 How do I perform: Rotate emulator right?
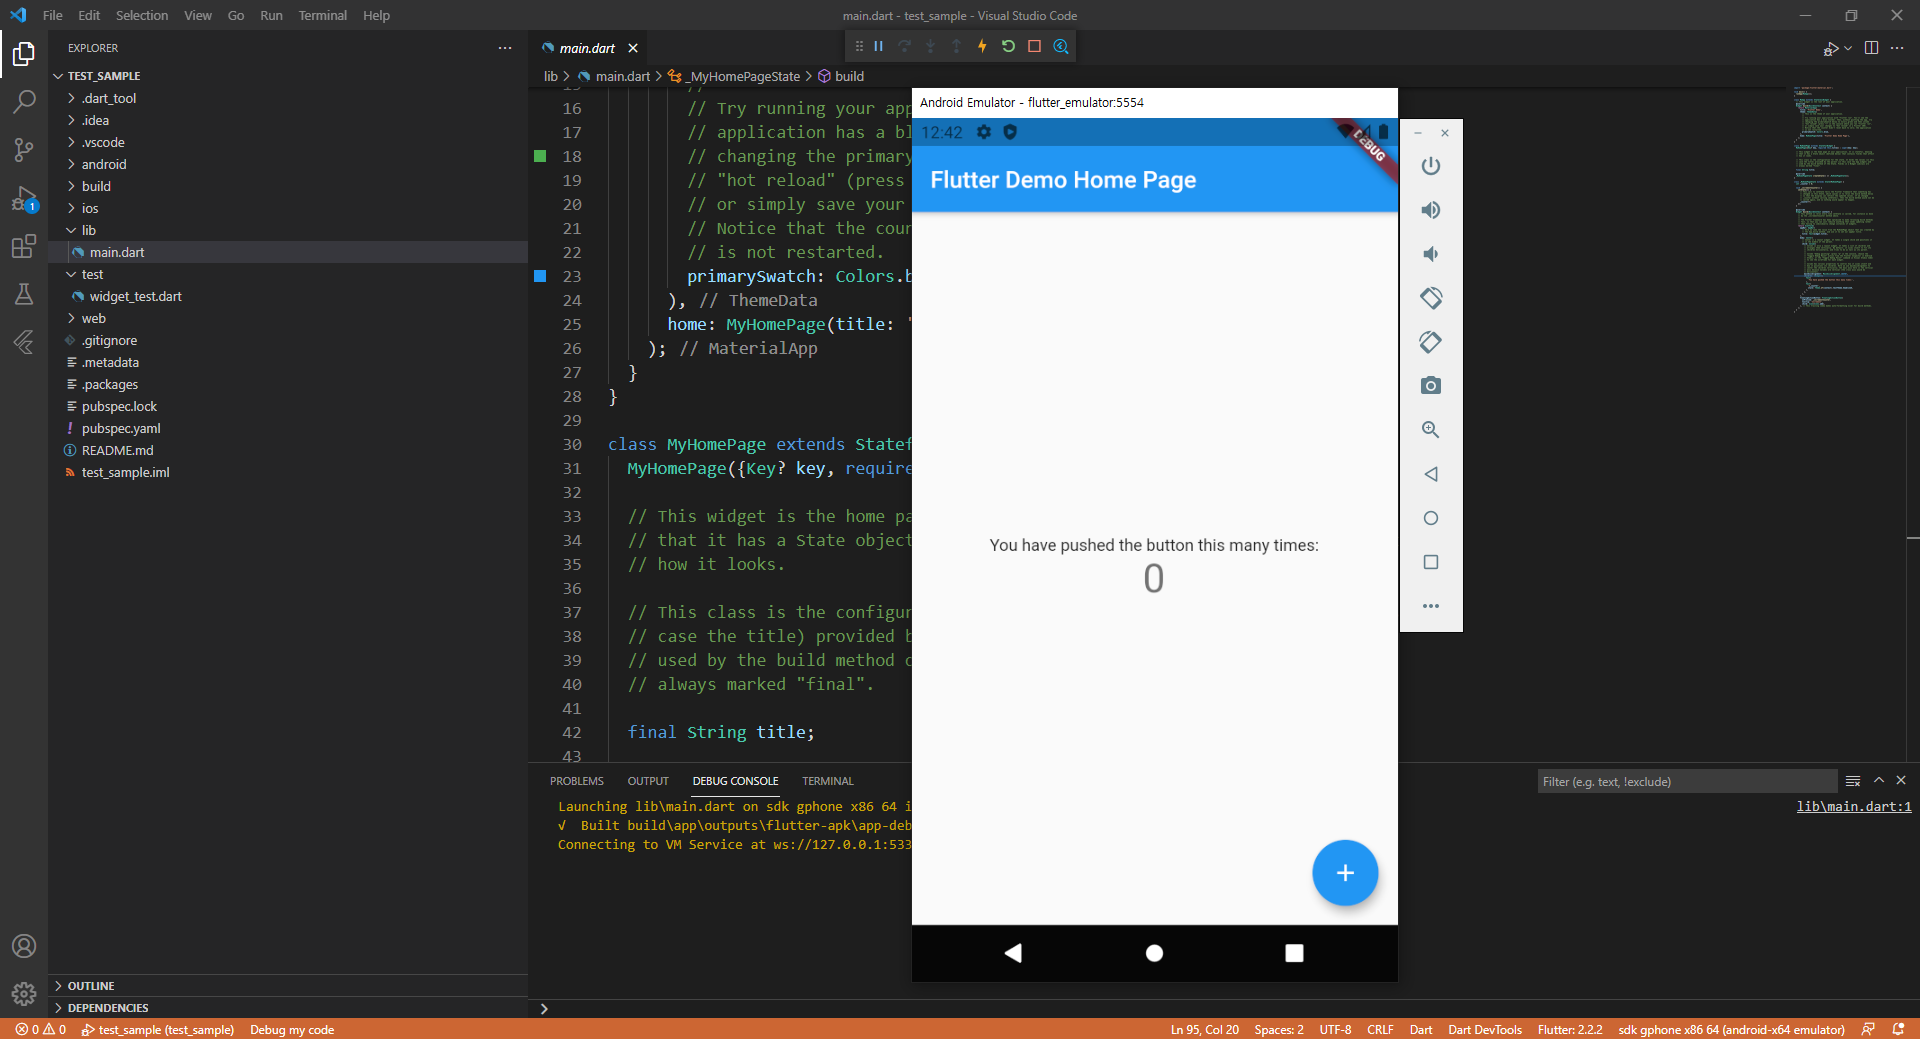tap(1431, 342)
